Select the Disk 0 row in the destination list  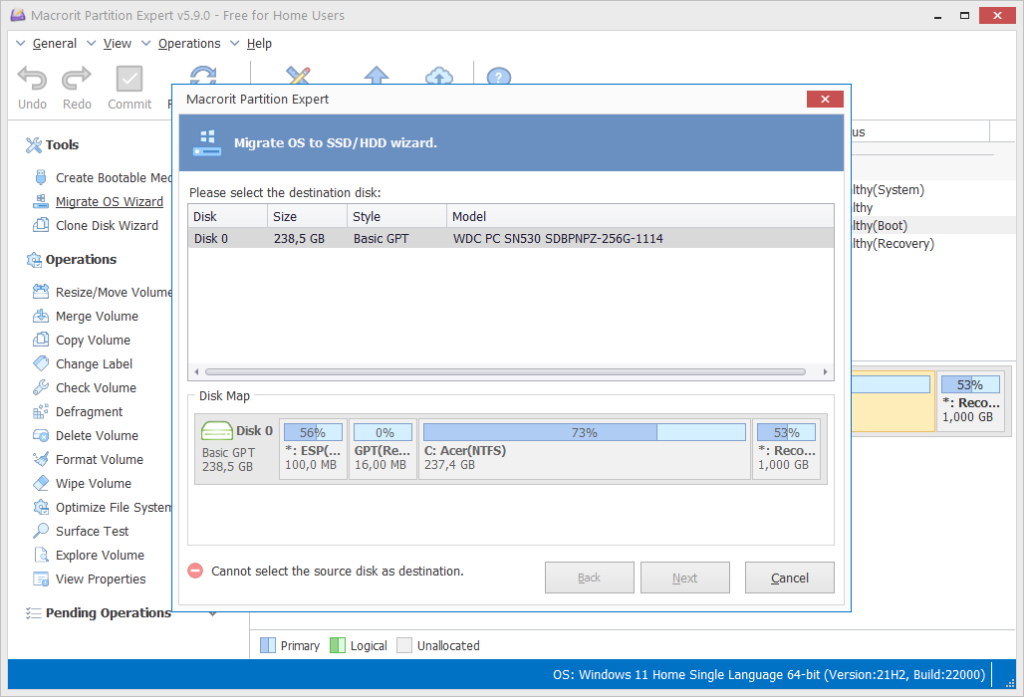pyautogui.click(x=400, y=238)
